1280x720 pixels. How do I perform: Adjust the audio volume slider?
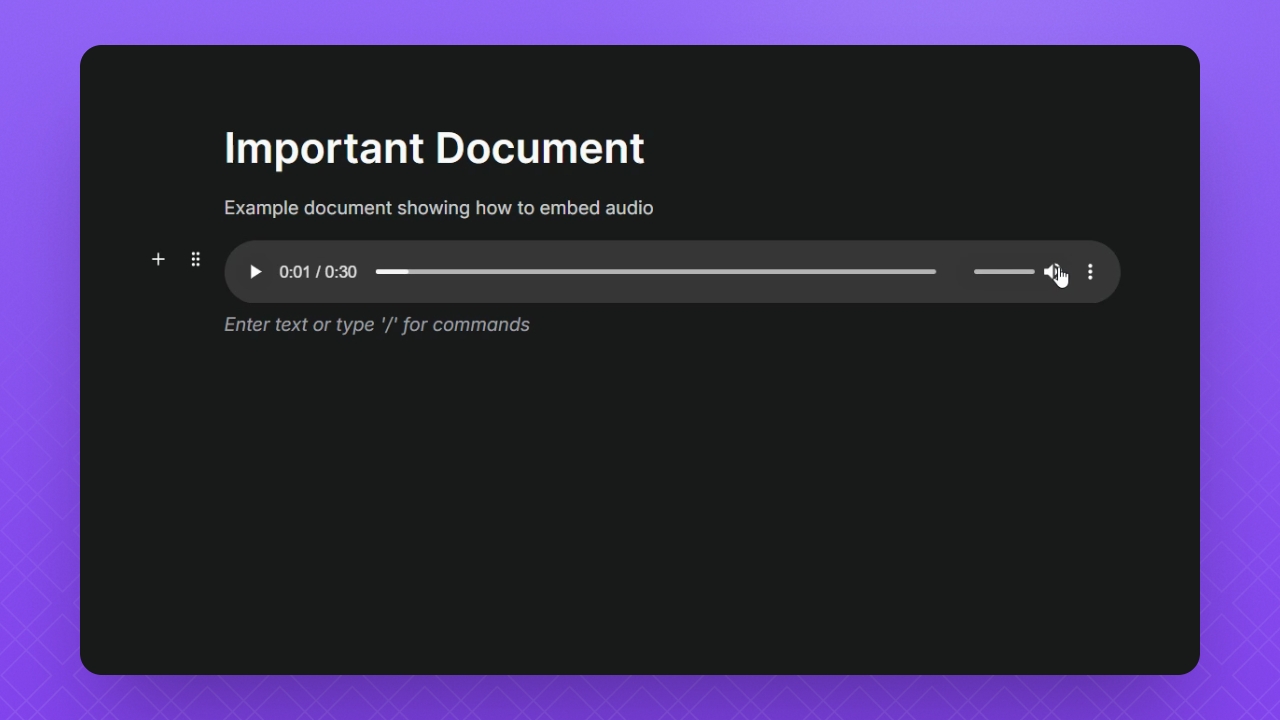[x=1004, y=272]
